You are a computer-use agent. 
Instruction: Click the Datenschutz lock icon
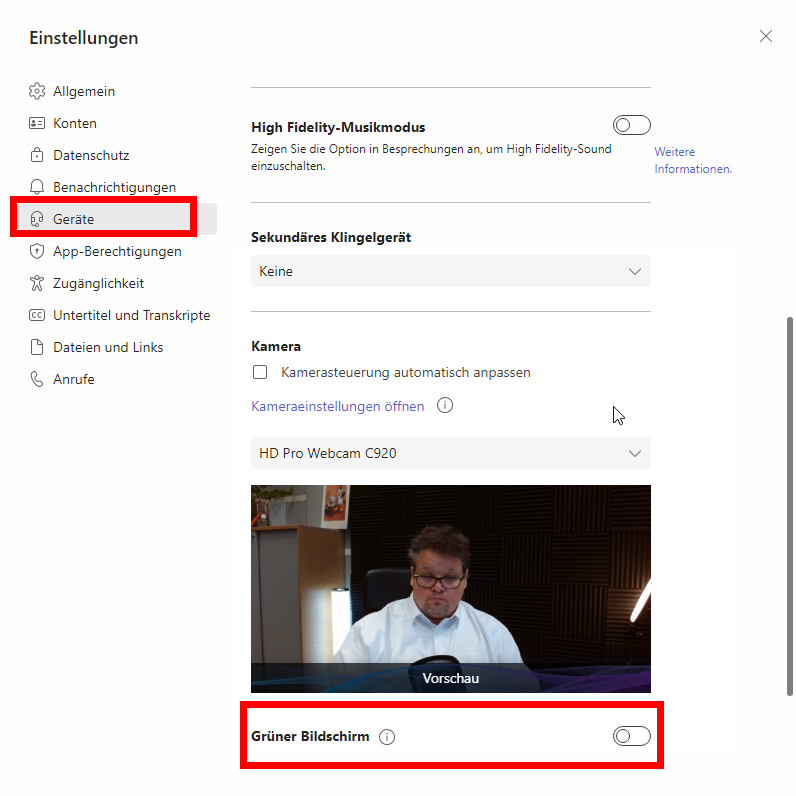(37, 155)
